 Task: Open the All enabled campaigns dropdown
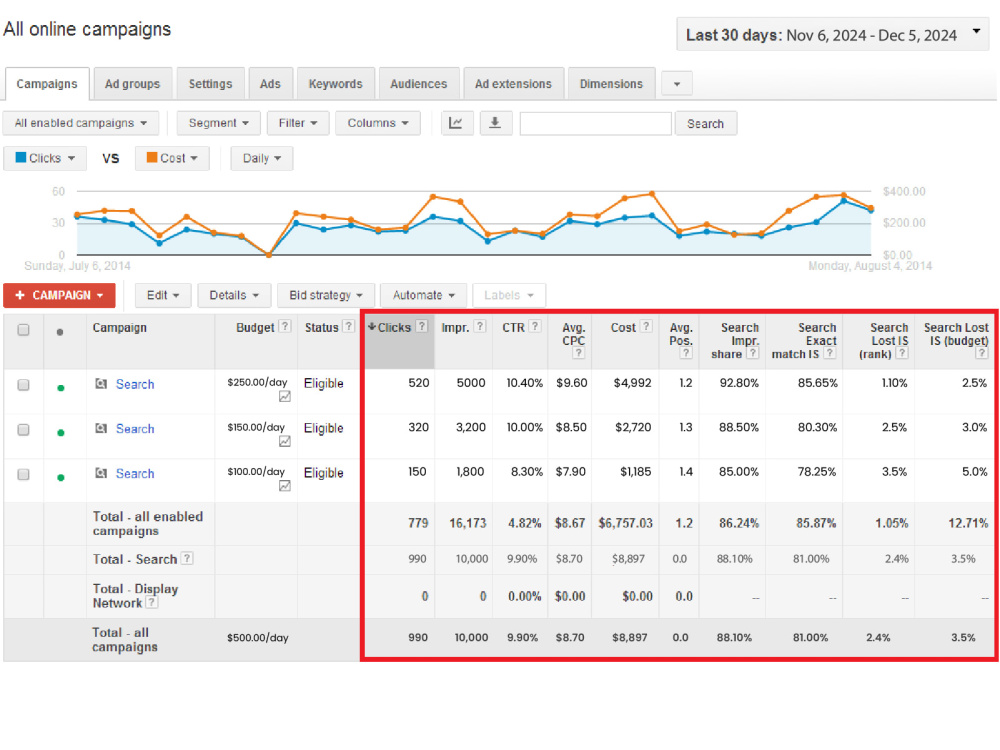80,123
